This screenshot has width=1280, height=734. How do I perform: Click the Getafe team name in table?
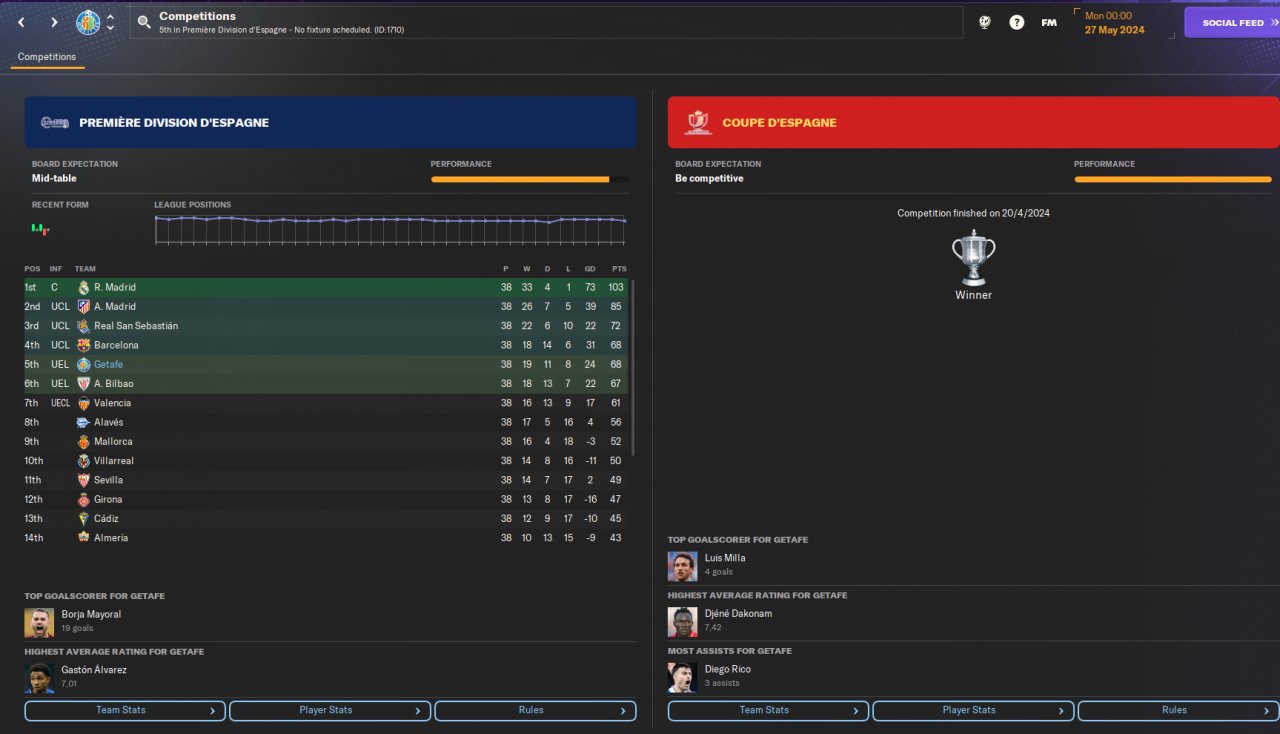[x=108, y=365]
